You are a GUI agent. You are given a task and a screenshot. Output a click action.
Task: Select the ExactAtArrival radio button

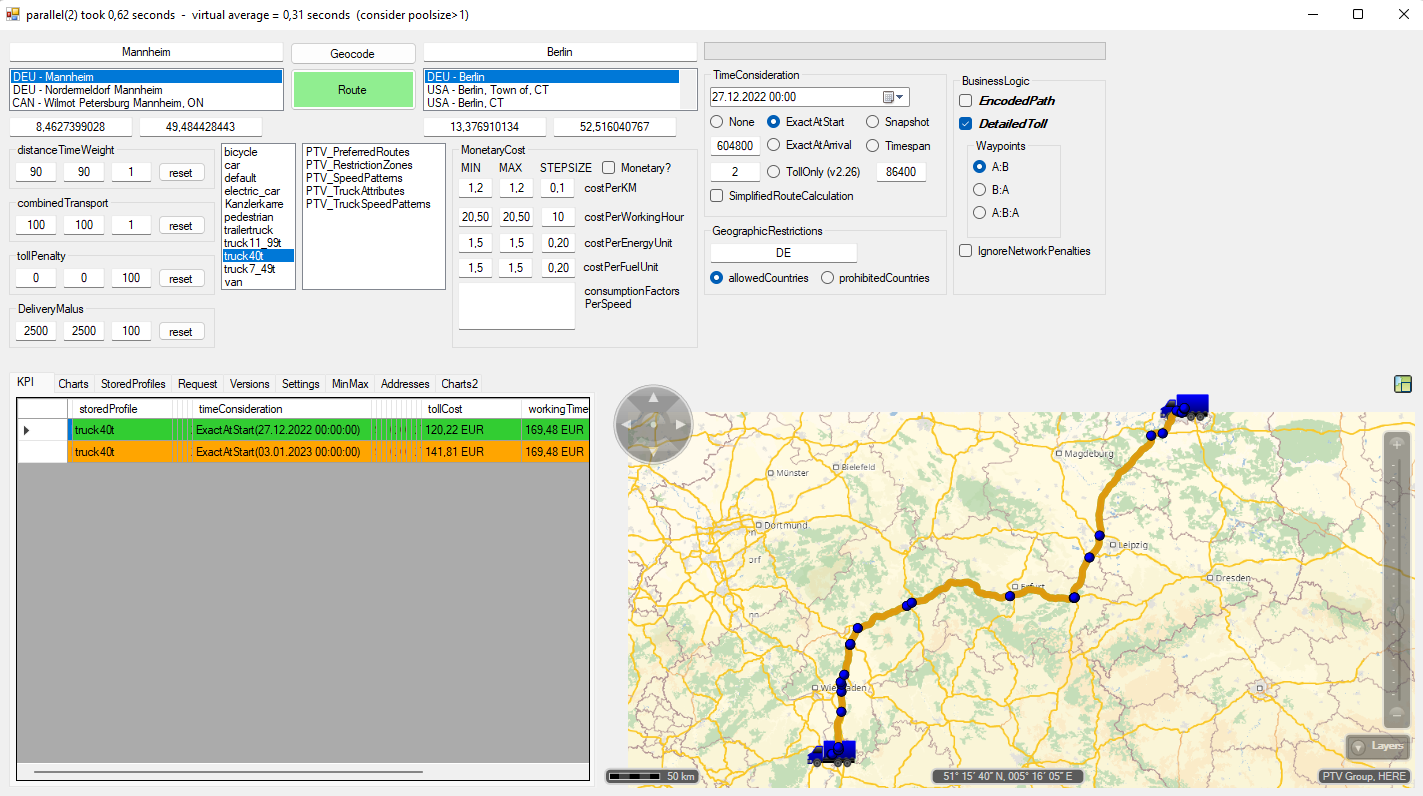pos(773,145)
